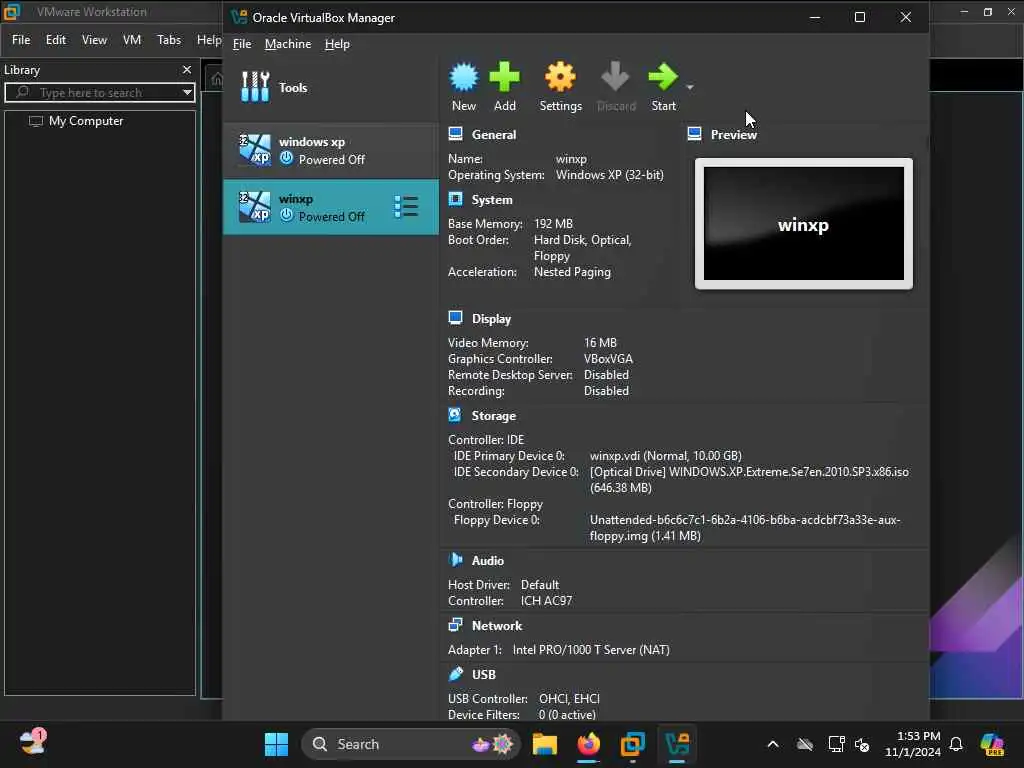Click winxp.vdi primary device text
The height and width of the screenshot is (768, 1024).
tap(665, 456)
